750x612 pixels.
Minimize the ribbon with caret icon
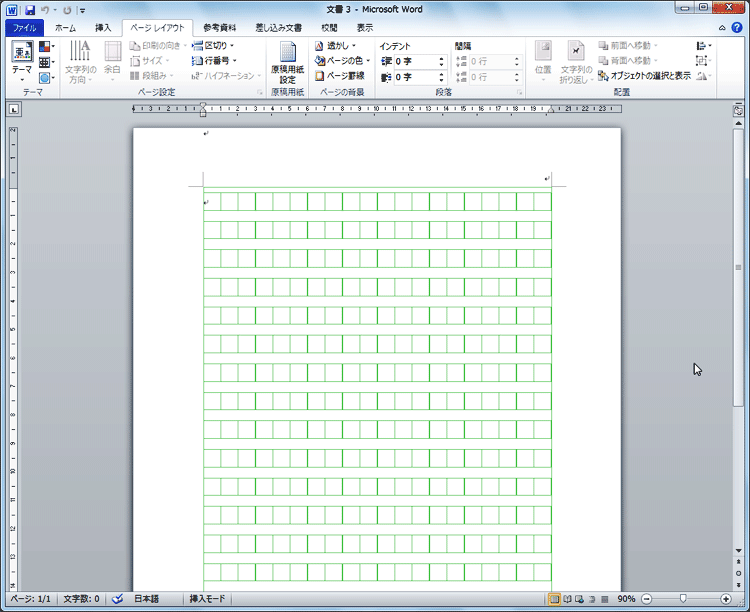(722, 28)
